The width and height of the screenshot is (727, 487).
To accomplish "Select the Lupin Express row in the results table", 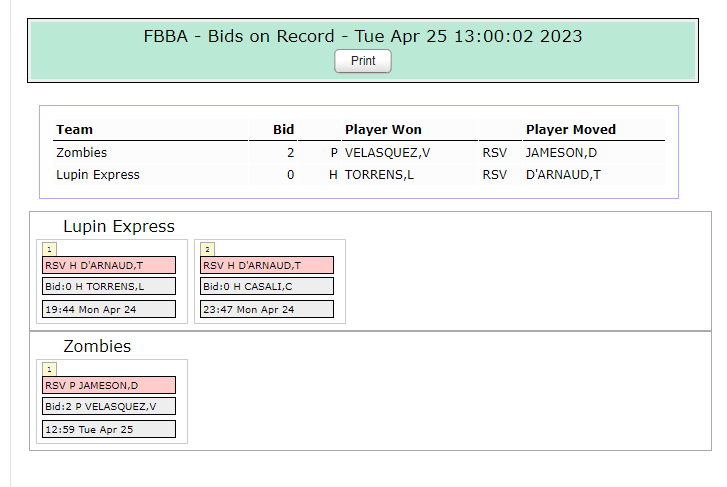I will [x=359, y=175].
